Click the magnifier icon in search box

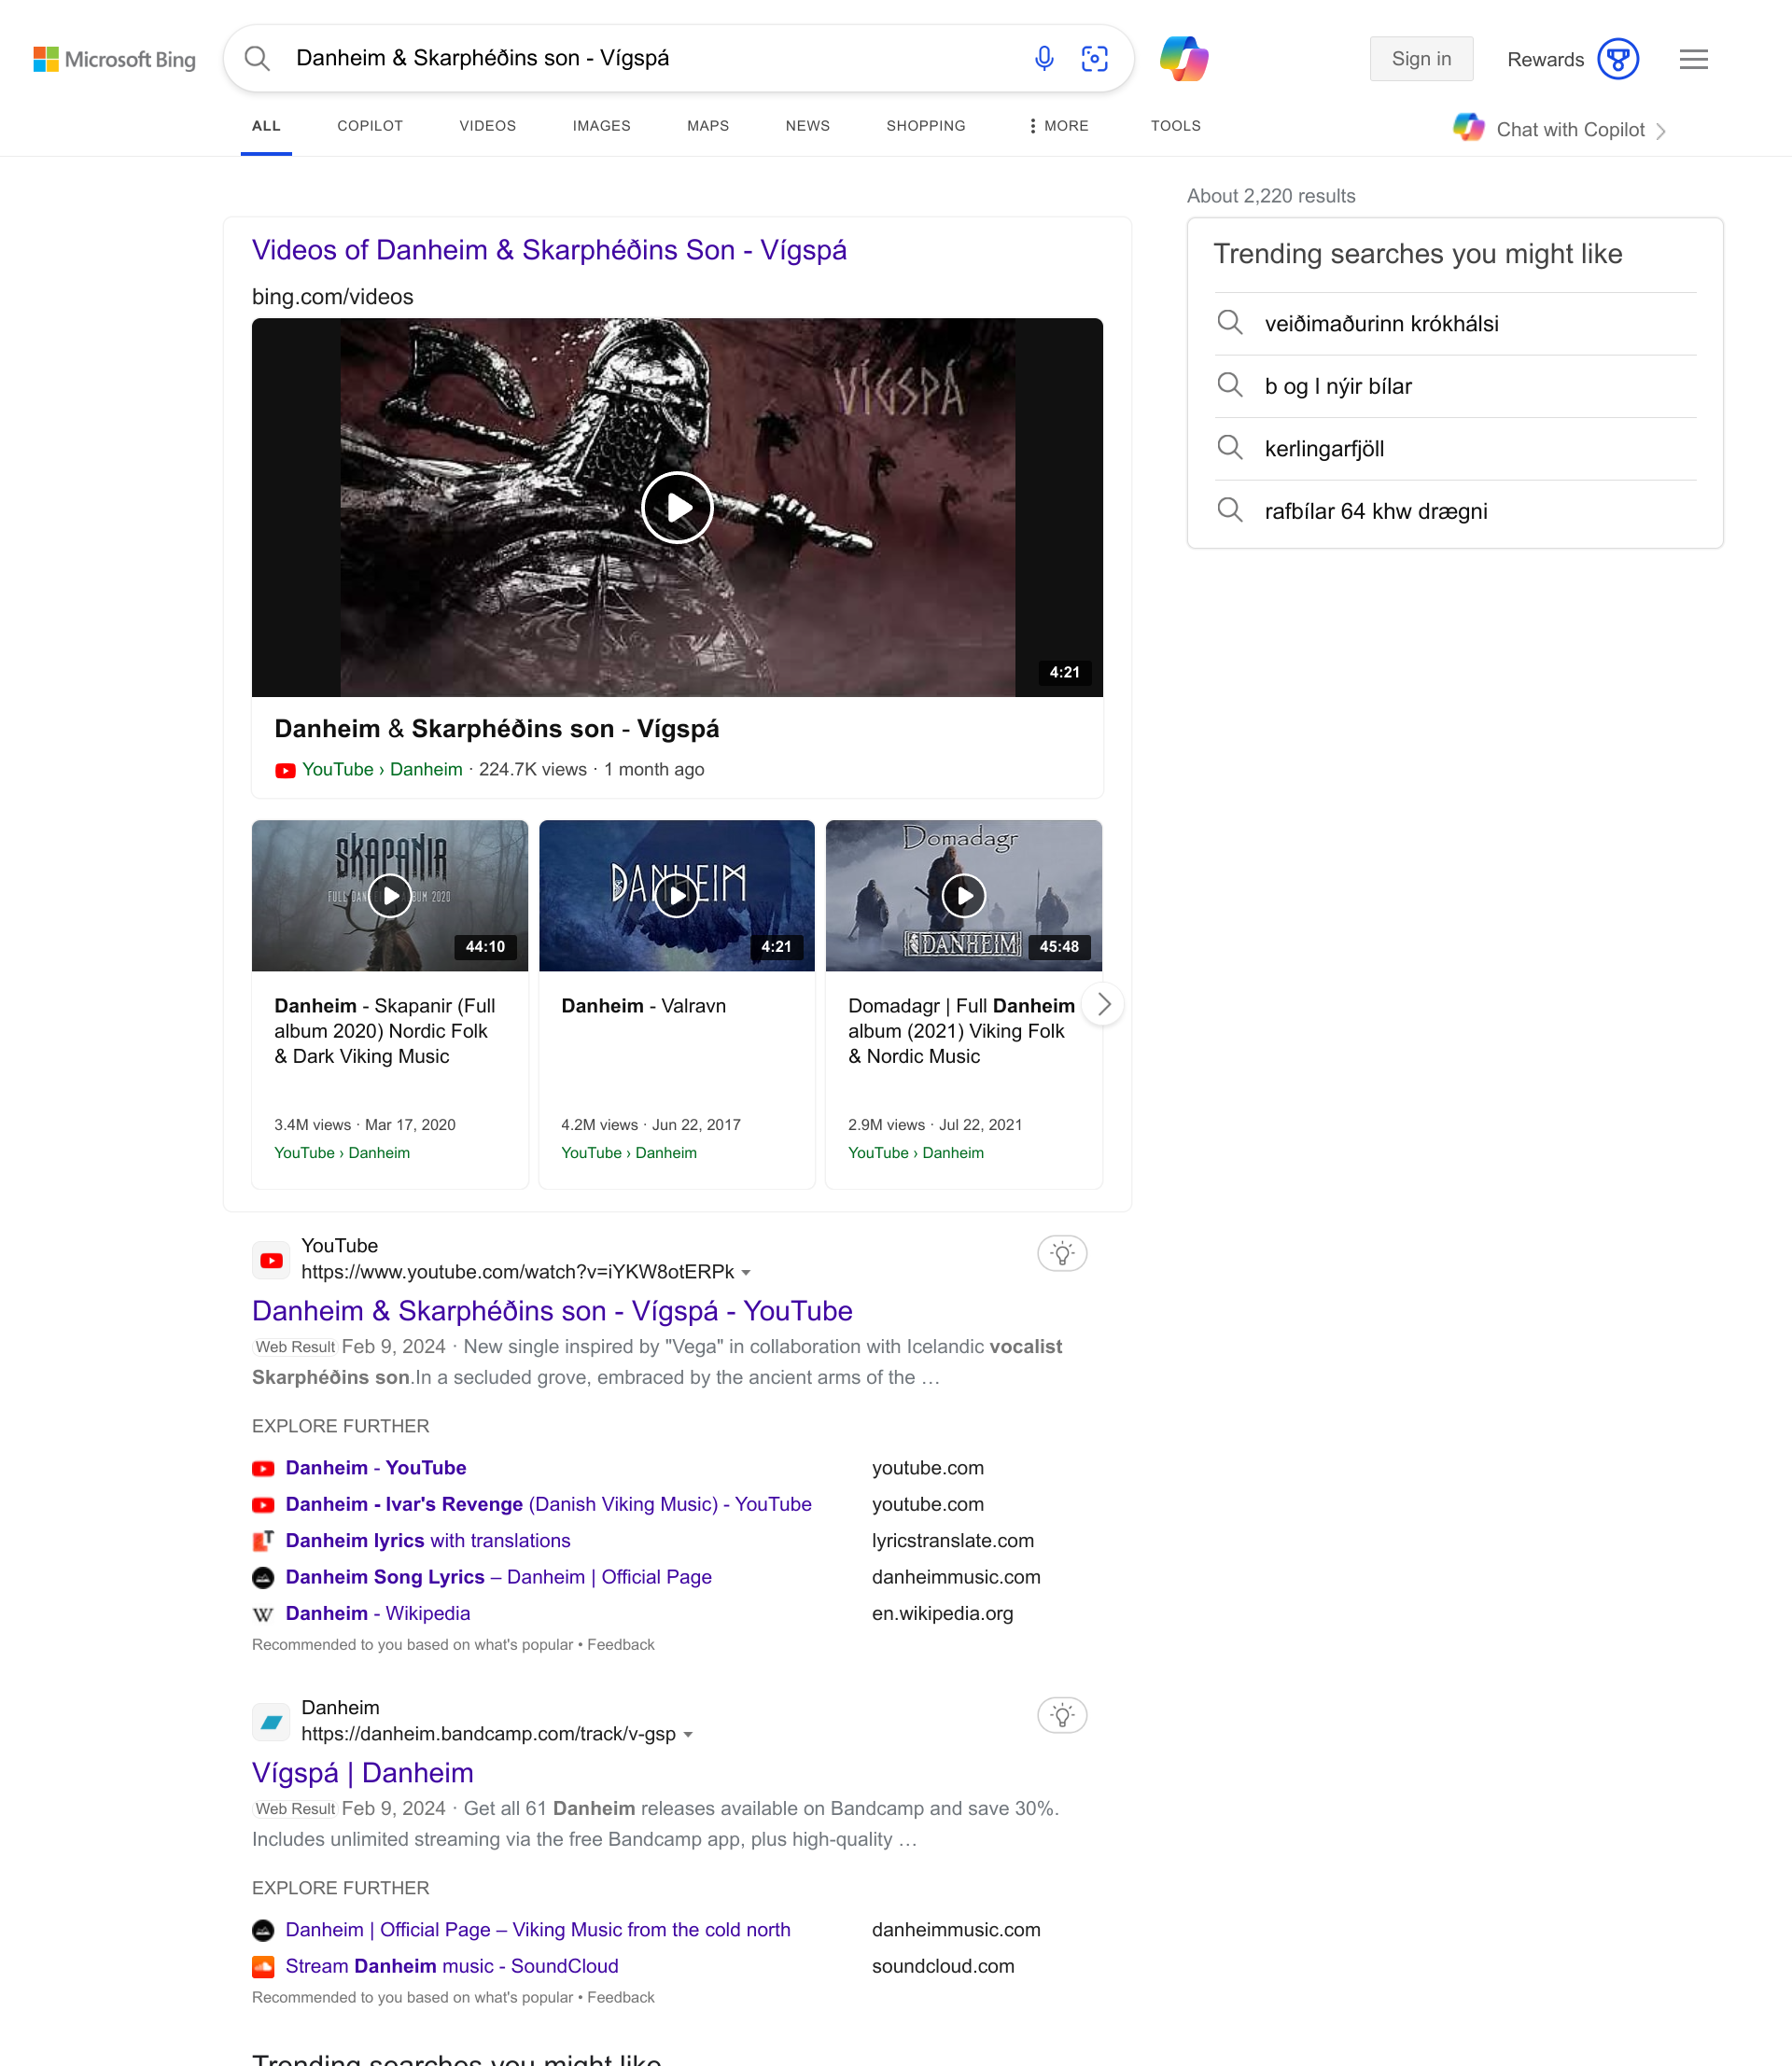(x=257, y=59)
